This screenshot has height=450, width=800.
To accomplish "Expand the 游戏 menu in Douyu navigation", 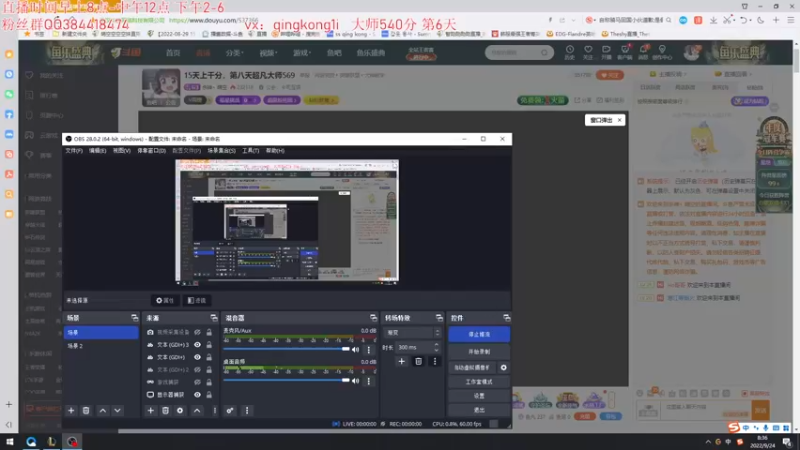I will 302,53.
